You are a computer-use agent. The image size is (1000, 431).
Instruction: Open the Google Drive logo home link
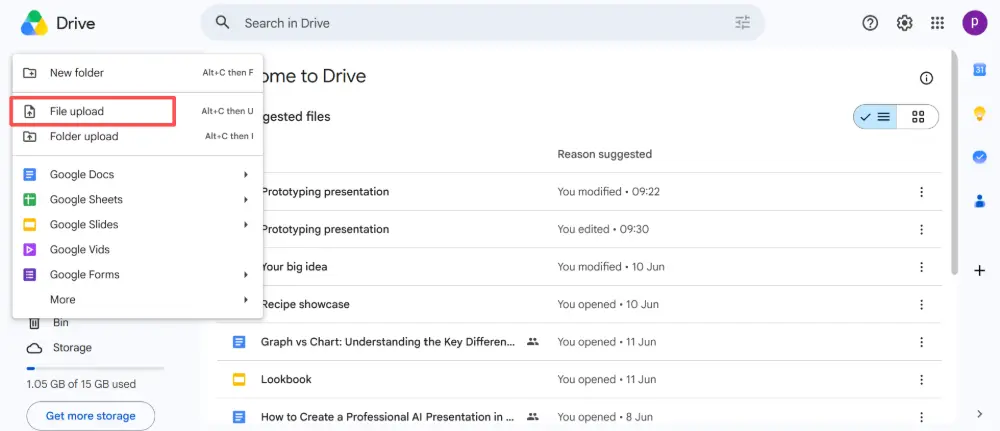tap(57, 24)
